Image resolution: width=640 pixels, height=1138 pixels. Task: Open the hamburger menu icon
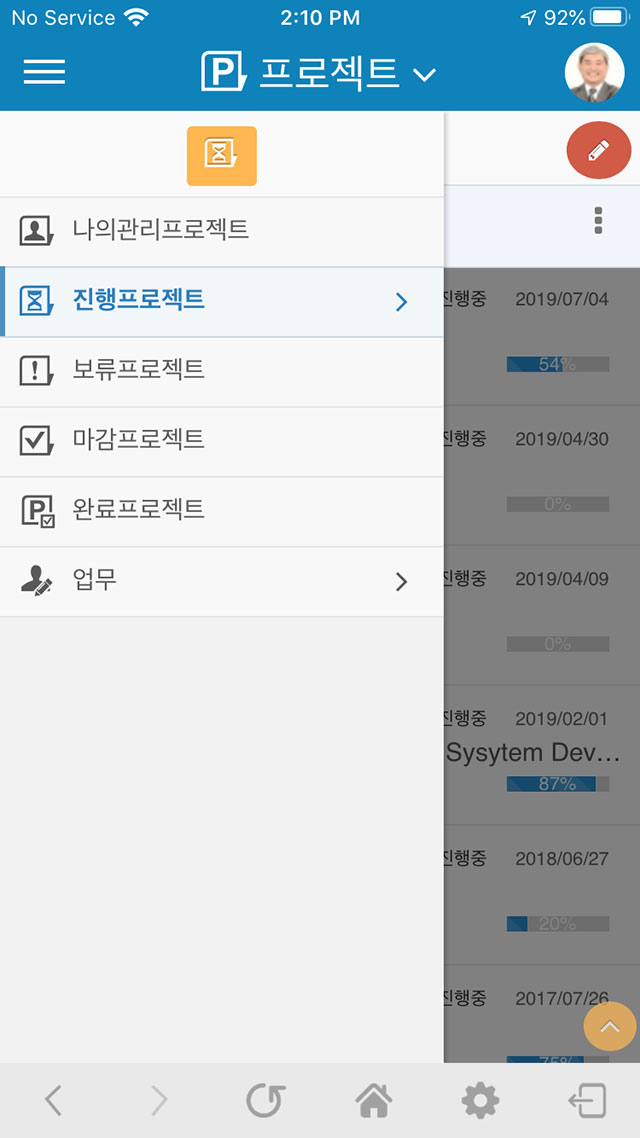(x=44, y=72)
